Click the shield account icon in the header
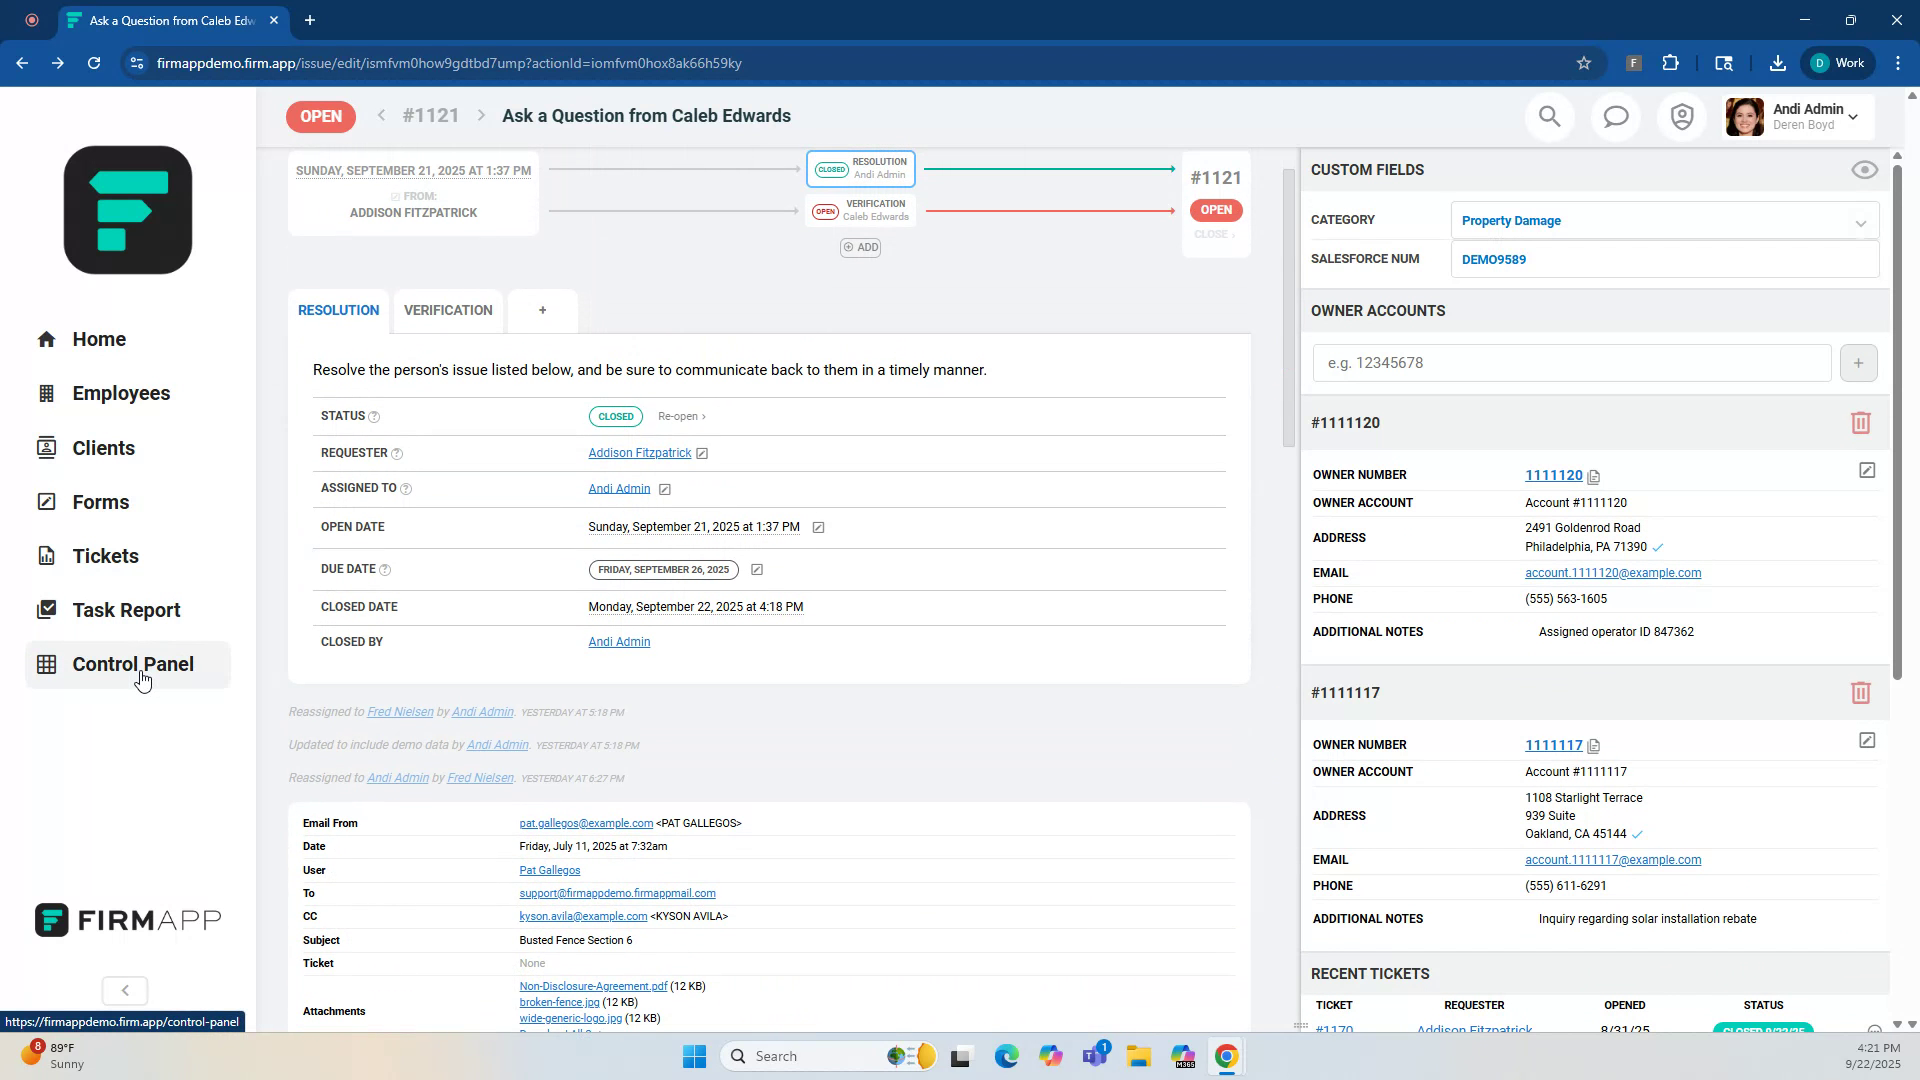The width and height of the screenshot is (1920, 1080). tap(1682, 116)
